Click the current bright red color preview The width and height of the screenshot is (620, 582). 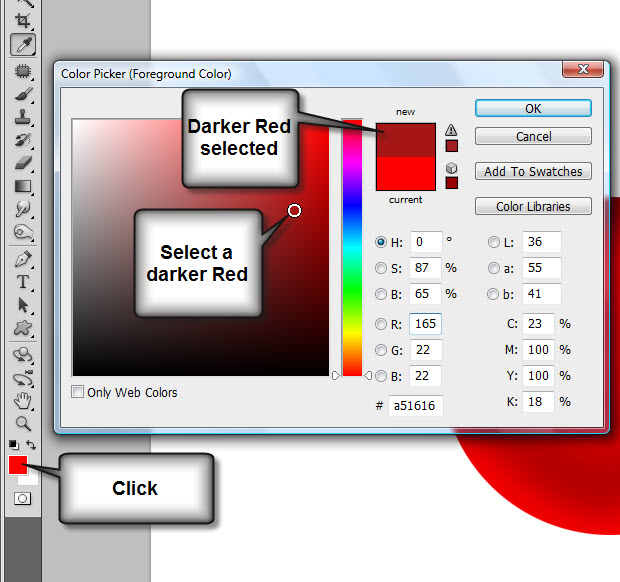point(406,174)
